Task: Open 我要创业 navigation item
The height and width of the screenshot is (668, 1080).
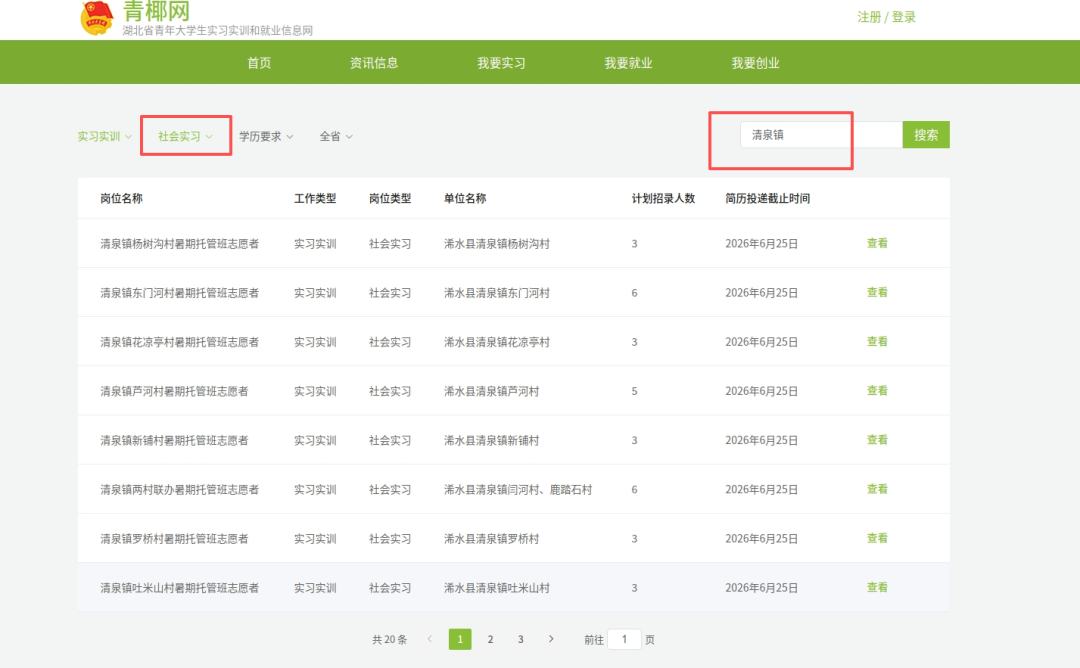Action: click(755, 63)
